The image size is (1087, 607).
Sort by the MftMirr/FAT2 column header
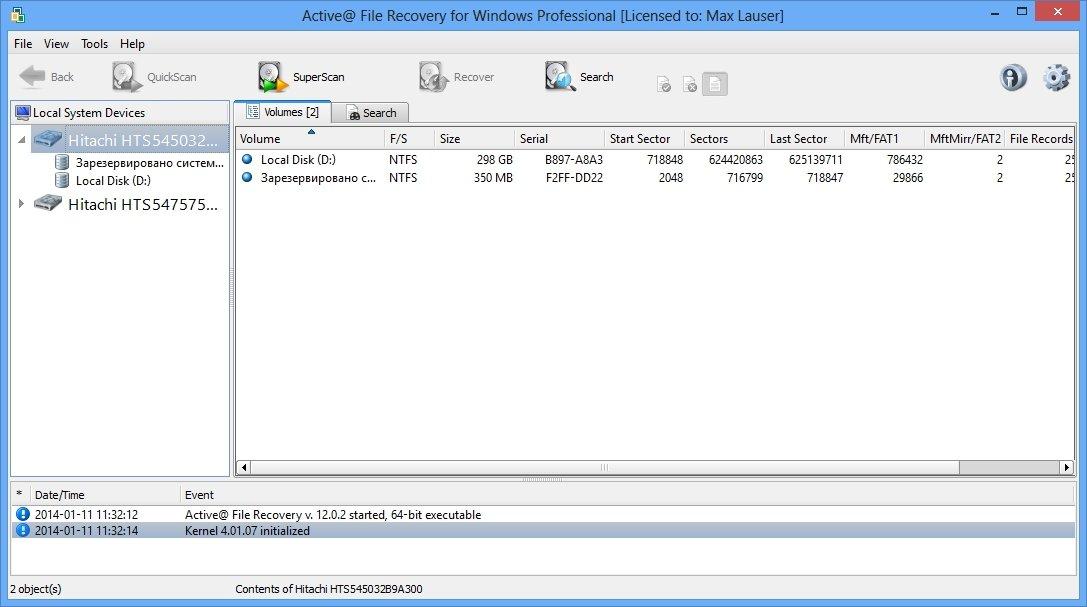(965, 139)
